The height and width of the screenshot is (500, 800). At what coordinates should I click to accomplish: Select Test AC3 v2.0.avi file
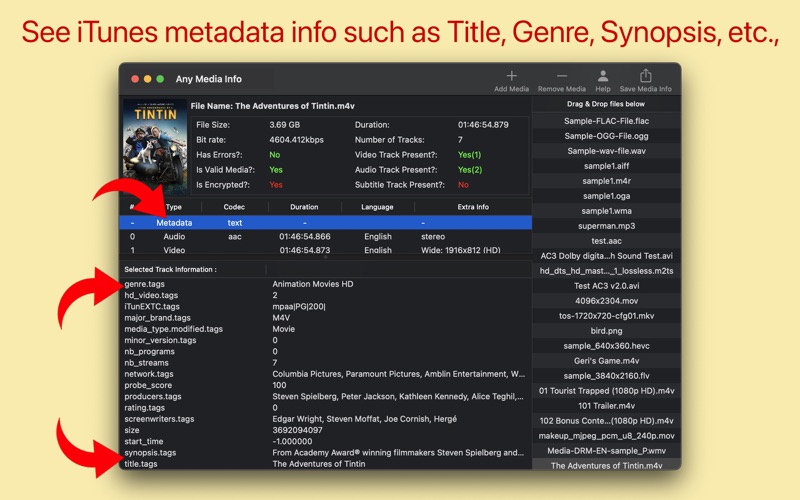[606, 286]
